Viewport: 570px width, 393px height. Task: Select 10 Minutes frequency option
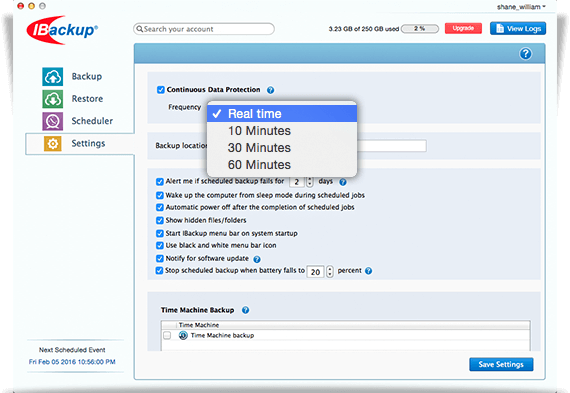tap(282, 131)
